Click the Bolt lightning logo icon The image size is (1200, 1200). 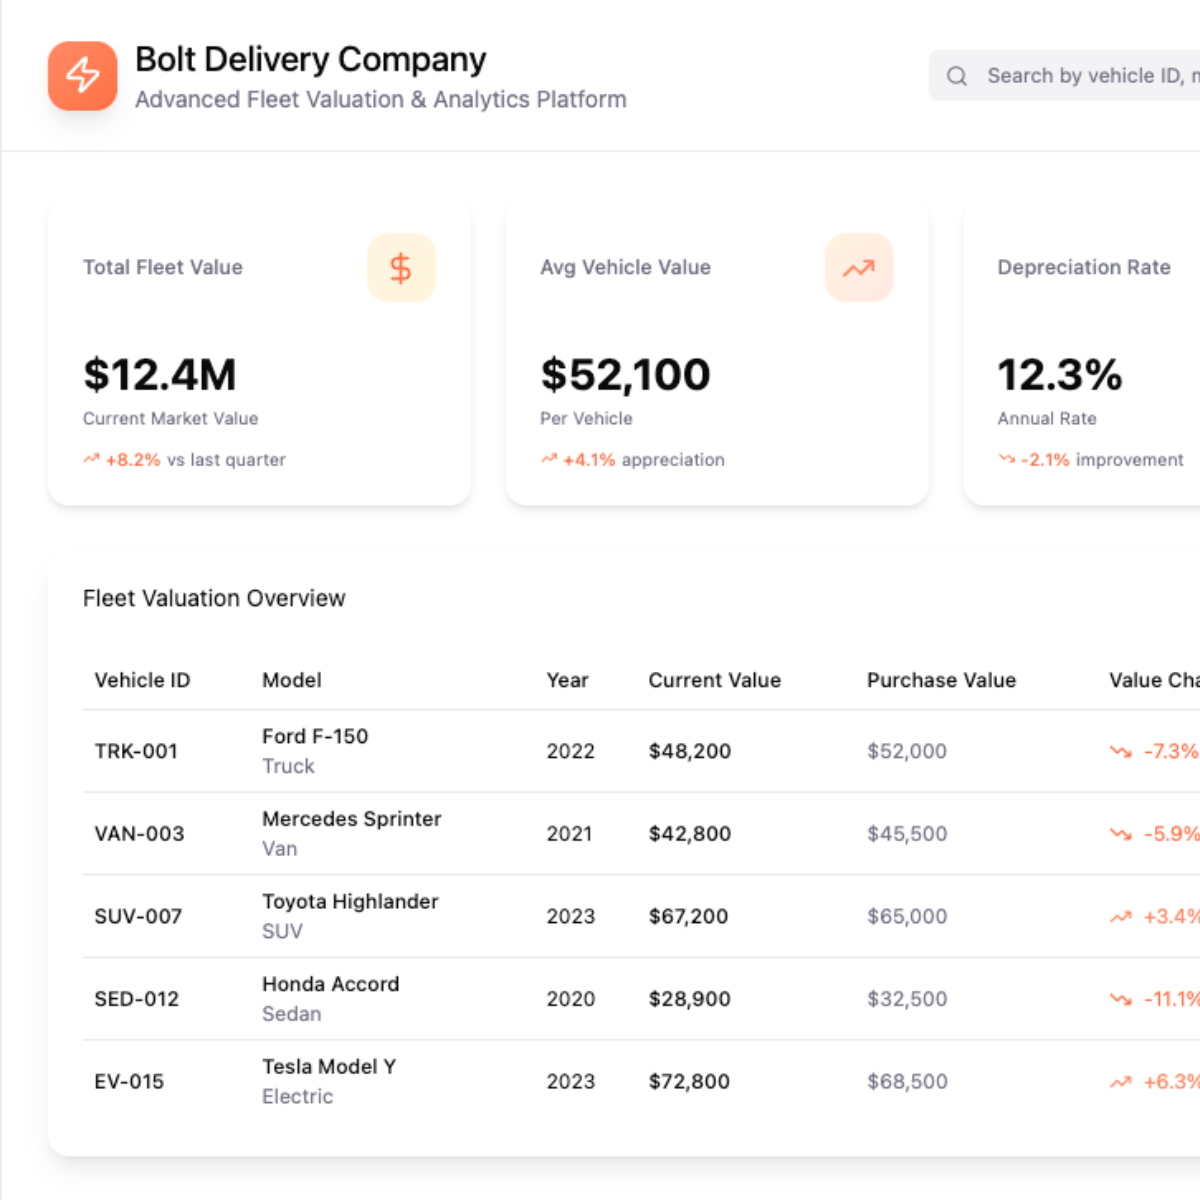[x=82, y=75]
